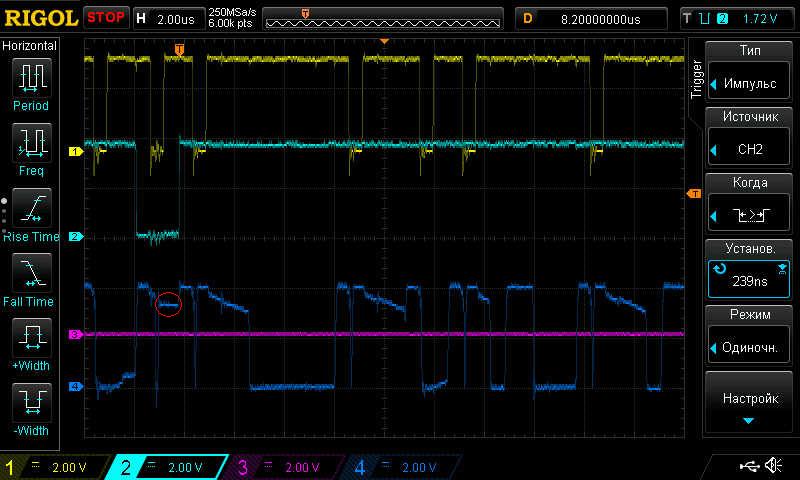
Task: Open the Настройк settings submenu
Action: (750, 404)
